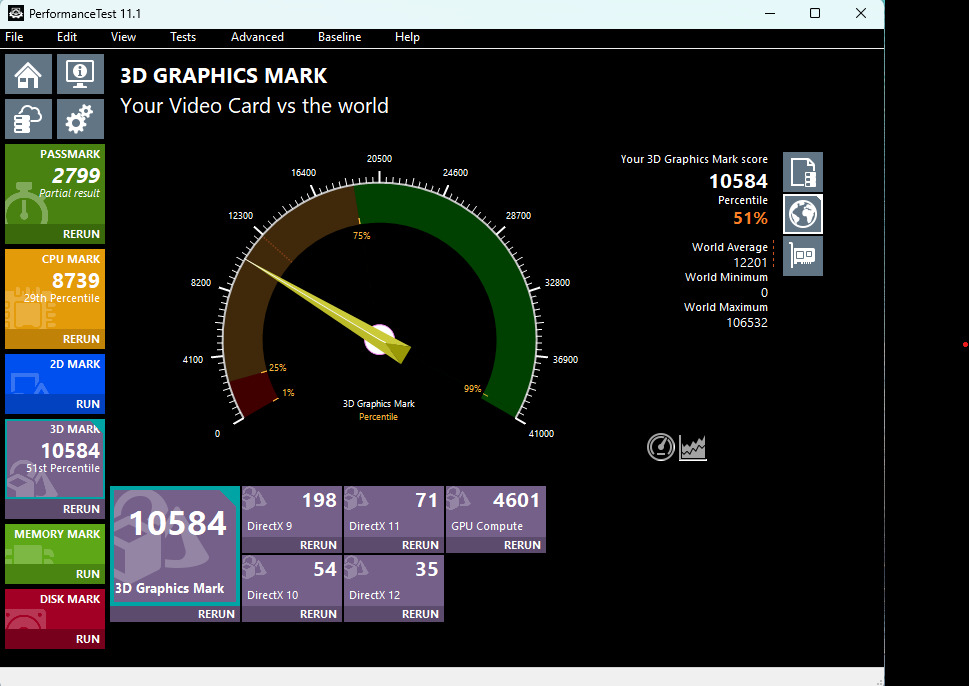Click the World Average 12201 value
969x686 pixels.
tap(750, 263)
